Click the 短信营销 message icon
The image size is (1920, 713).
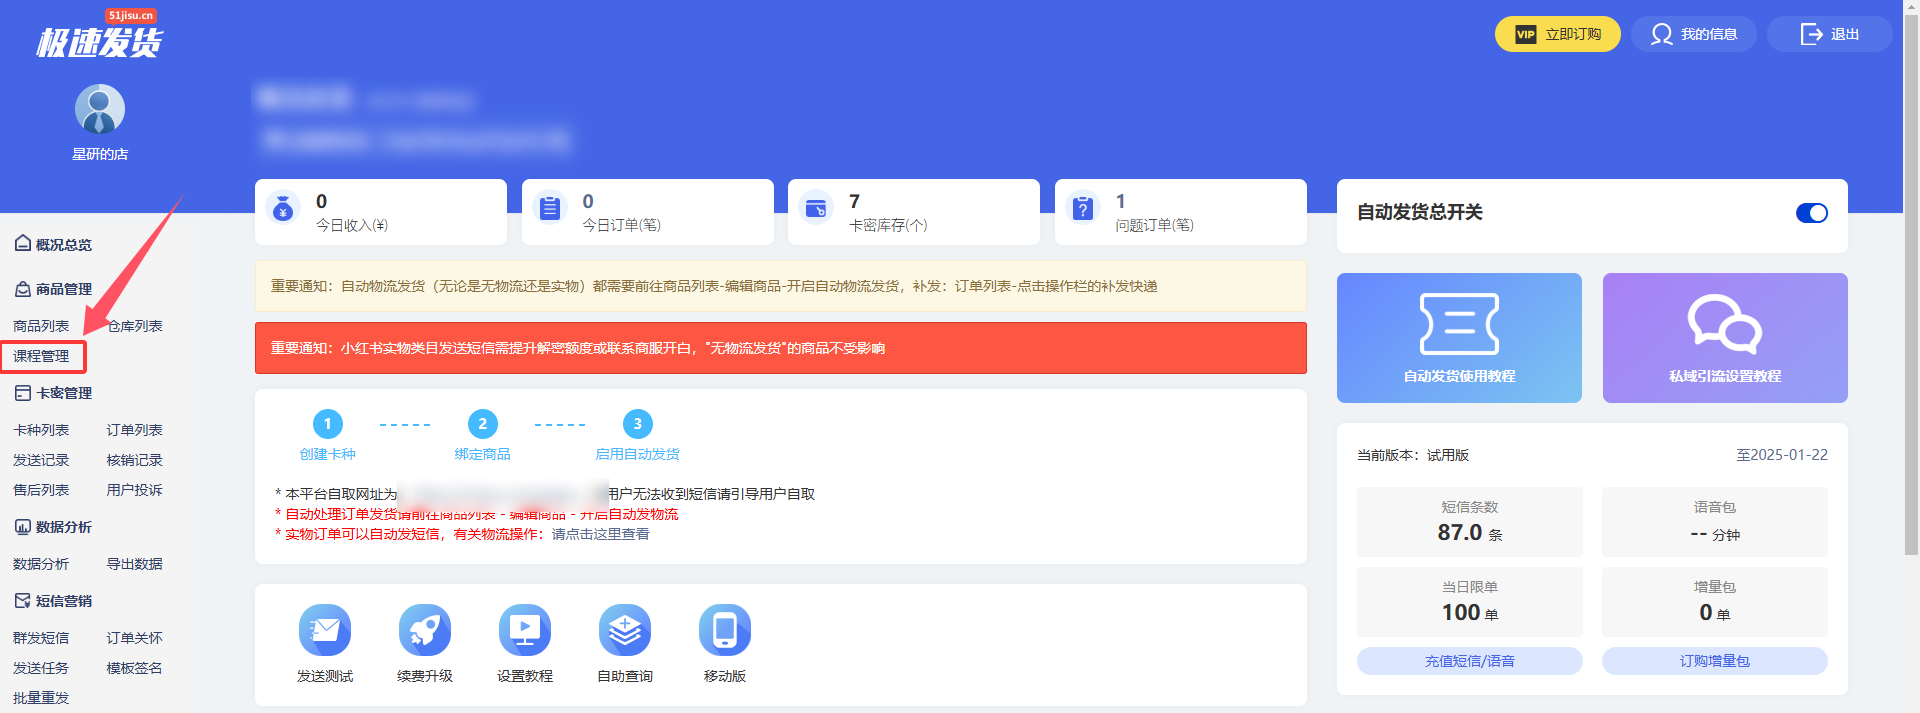[22, 601]
